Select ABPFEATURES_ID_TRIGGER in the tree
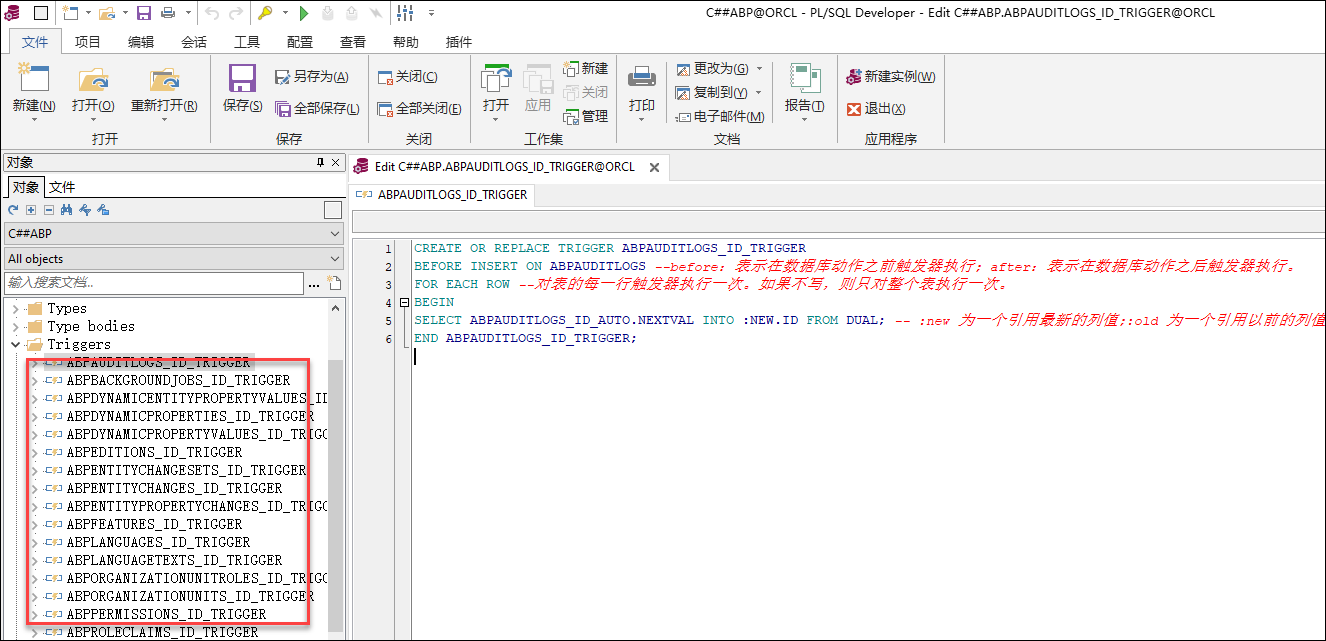Viewport: 1326px width, 641px height. [x=154, y=524]
